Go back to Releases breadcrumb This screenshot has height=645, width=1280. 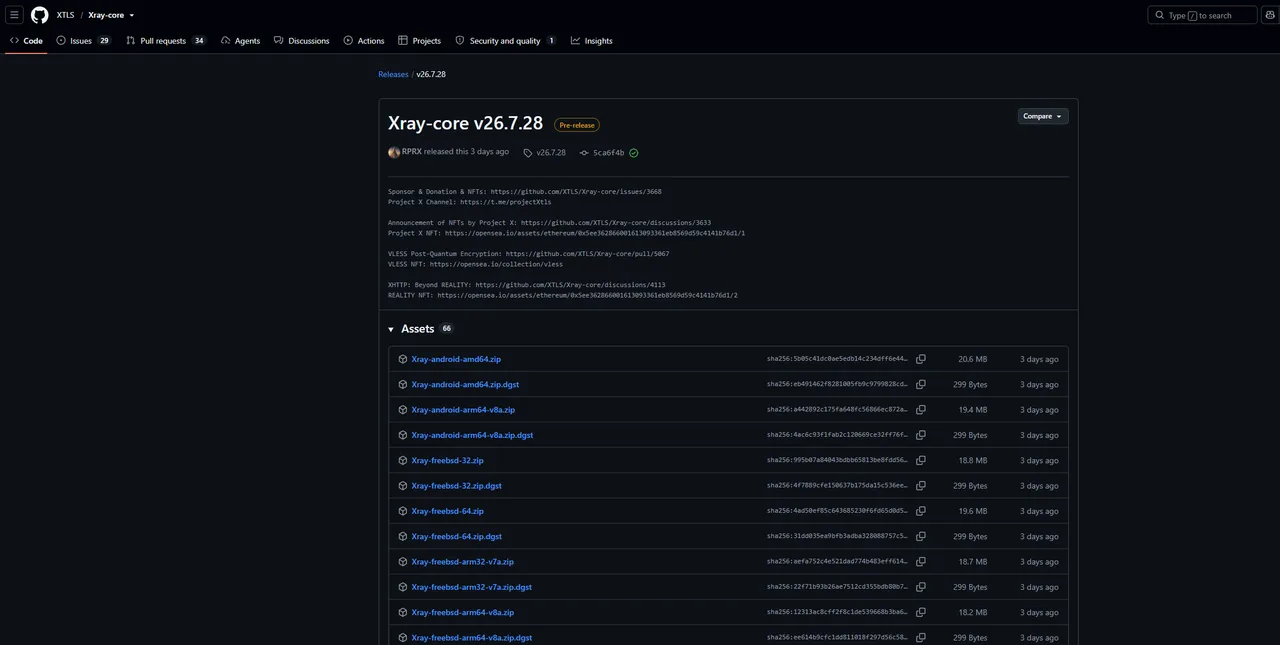pos(393,74)
